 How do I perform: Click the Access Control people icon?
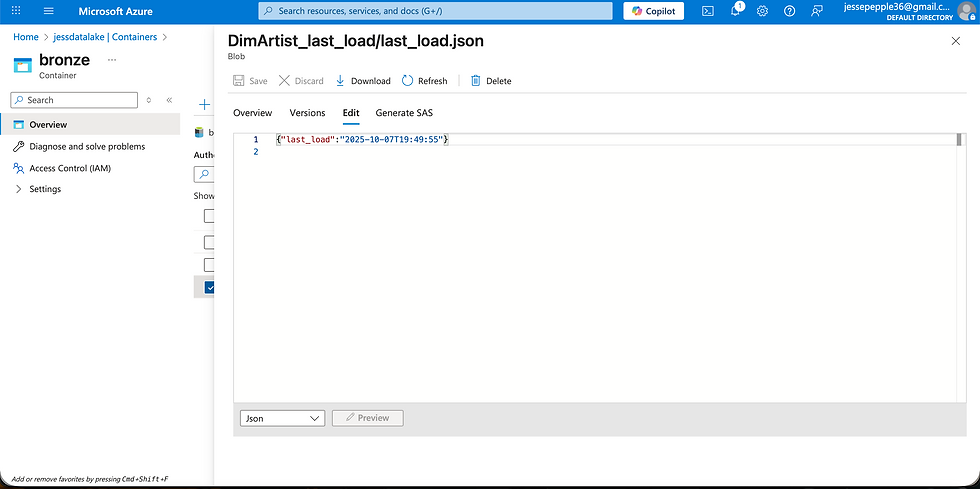(18, 168)
